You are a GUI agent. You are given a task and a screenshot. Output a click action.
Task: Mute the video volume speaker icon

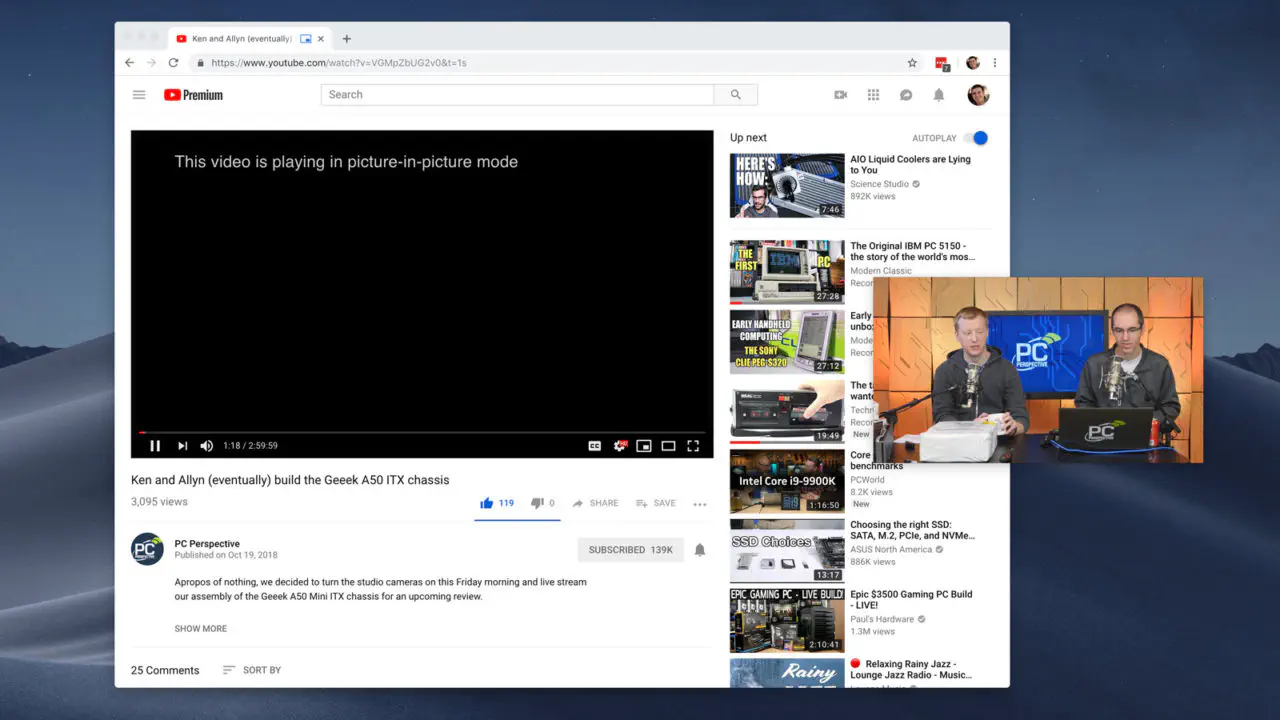tap(207, 446)
